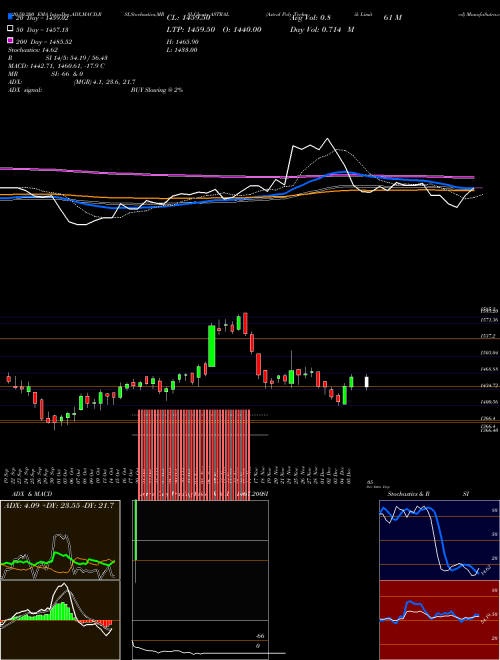Click the blue 20 Day EMA legend swatch
The image size is (500, 660).
point(10,17)
